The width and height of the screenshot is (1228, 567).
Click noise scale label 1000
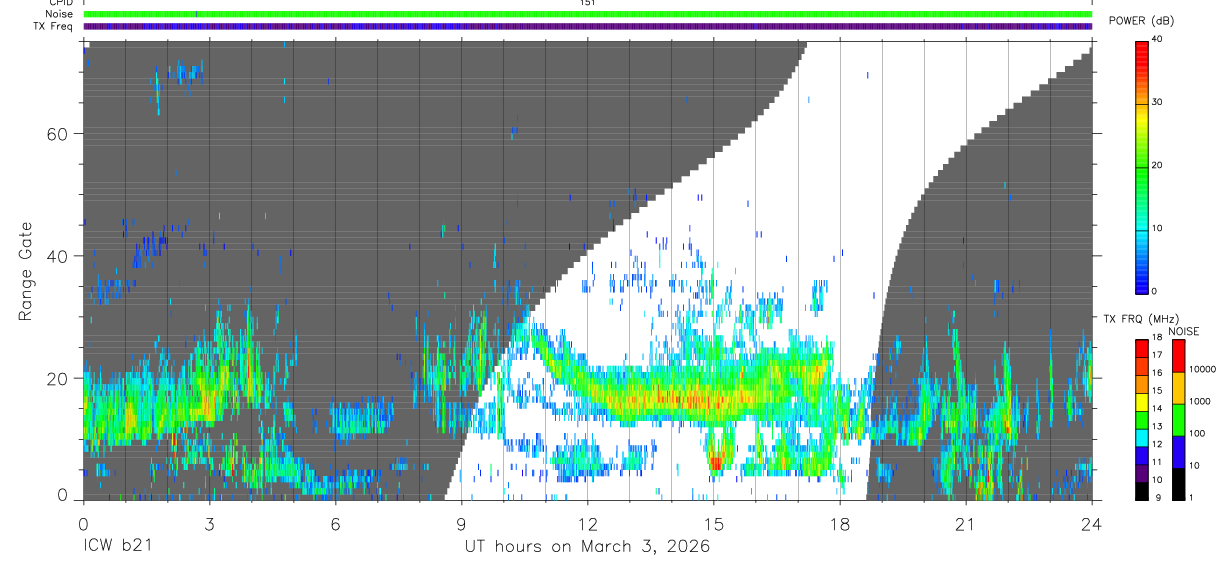[x=1201, y=401]
